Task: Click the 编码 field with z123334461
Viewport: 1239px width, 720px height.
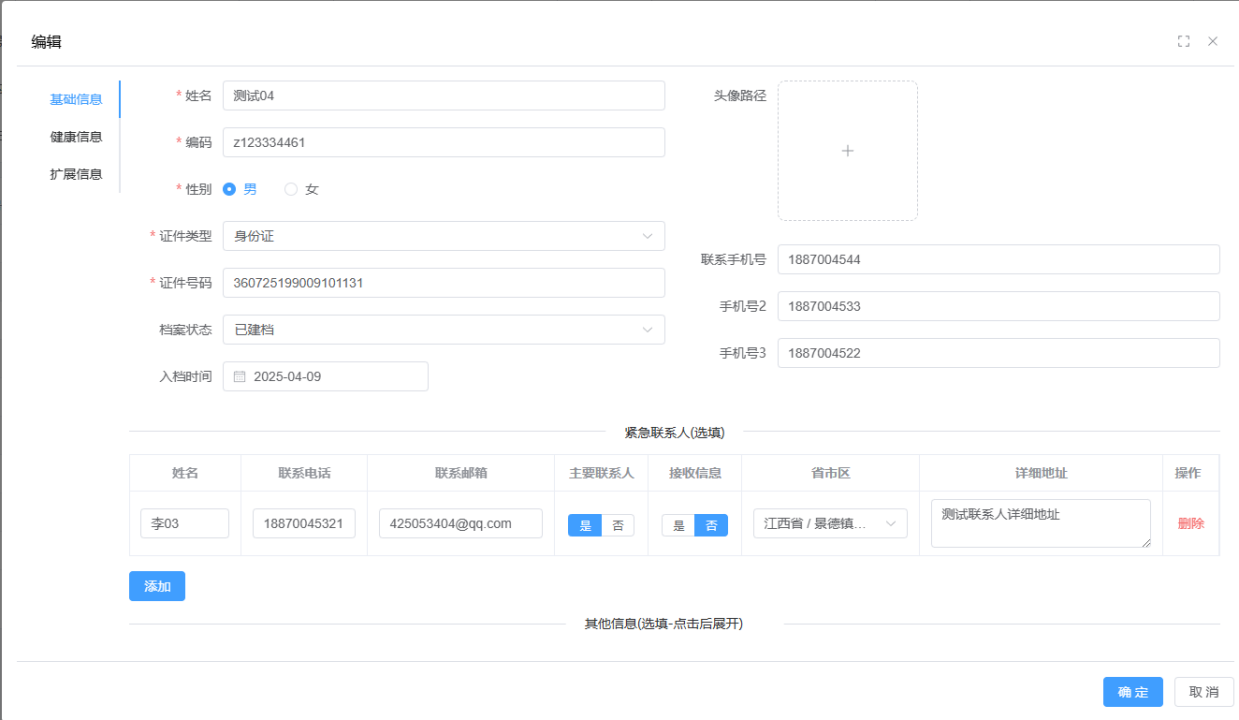Action: (444, 142)
